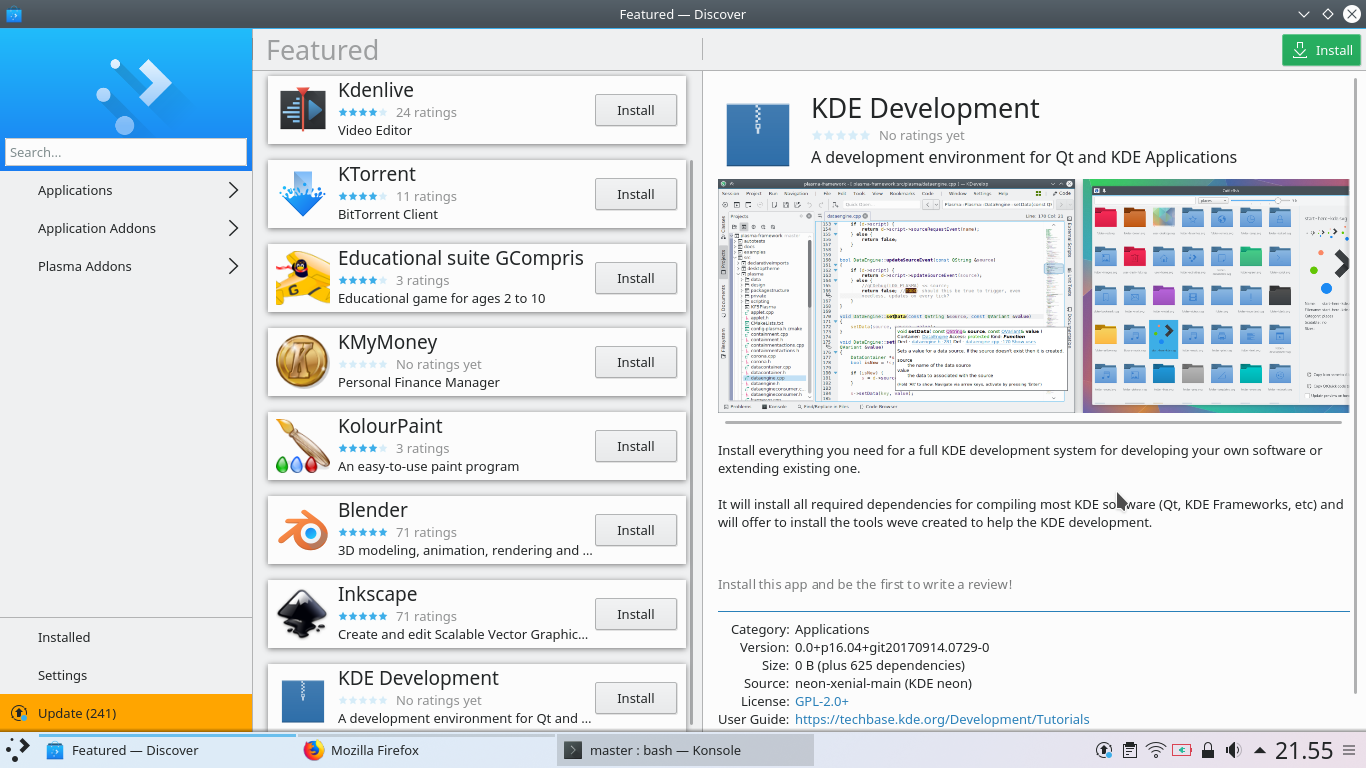Click the Search field in the sidebar
The width and height of the screenshot is (1366, 768).
125,152
